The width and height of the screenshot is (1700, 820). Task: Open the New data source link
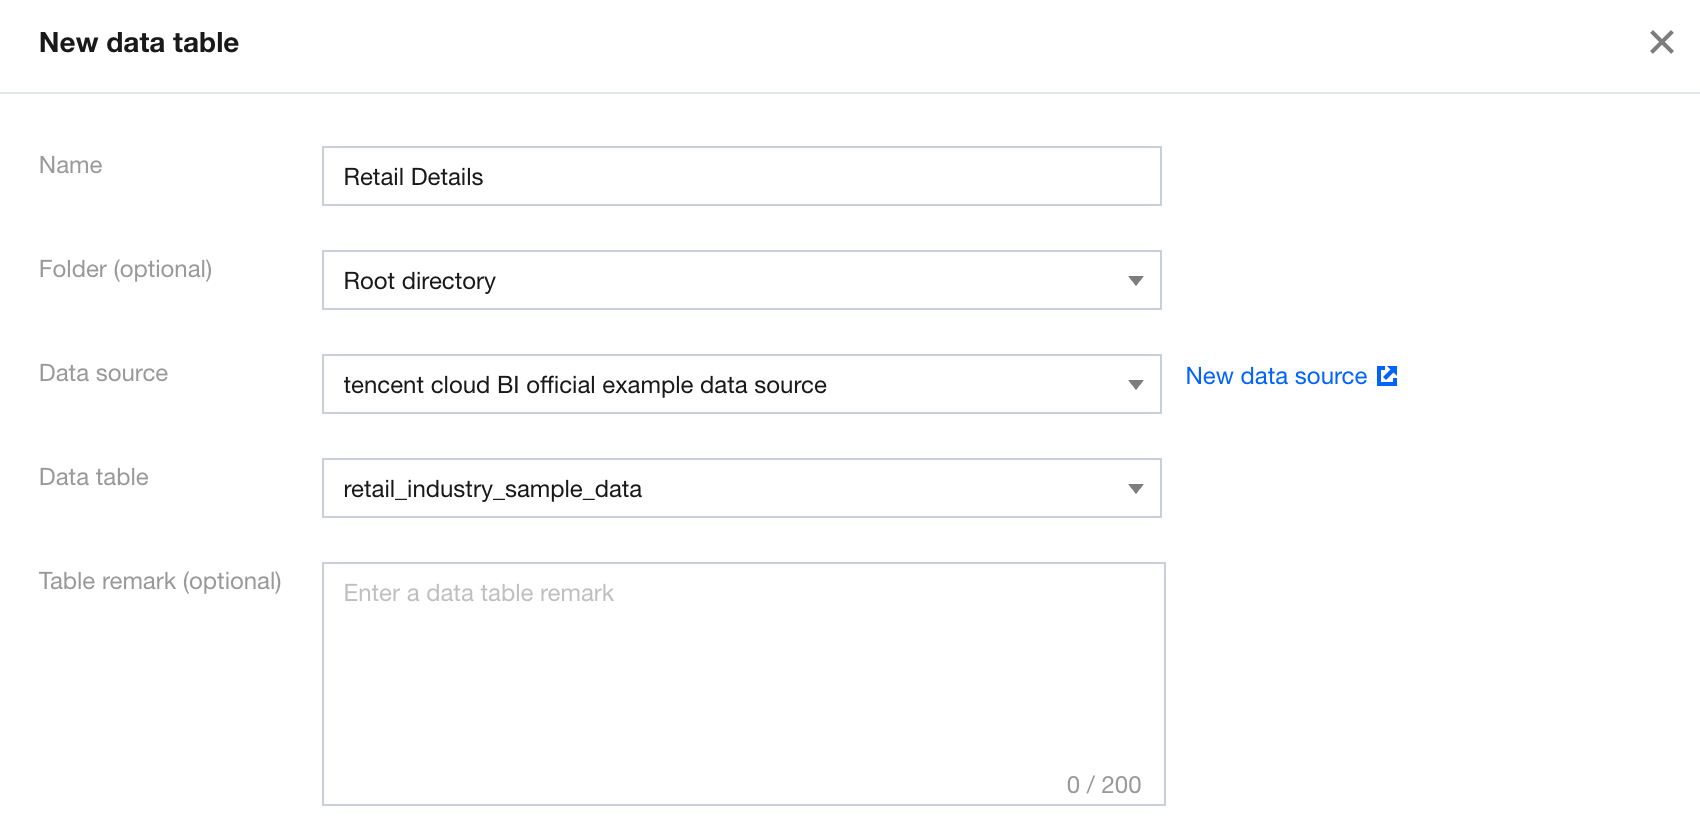pyautogui.click(x=1276, y=376)
